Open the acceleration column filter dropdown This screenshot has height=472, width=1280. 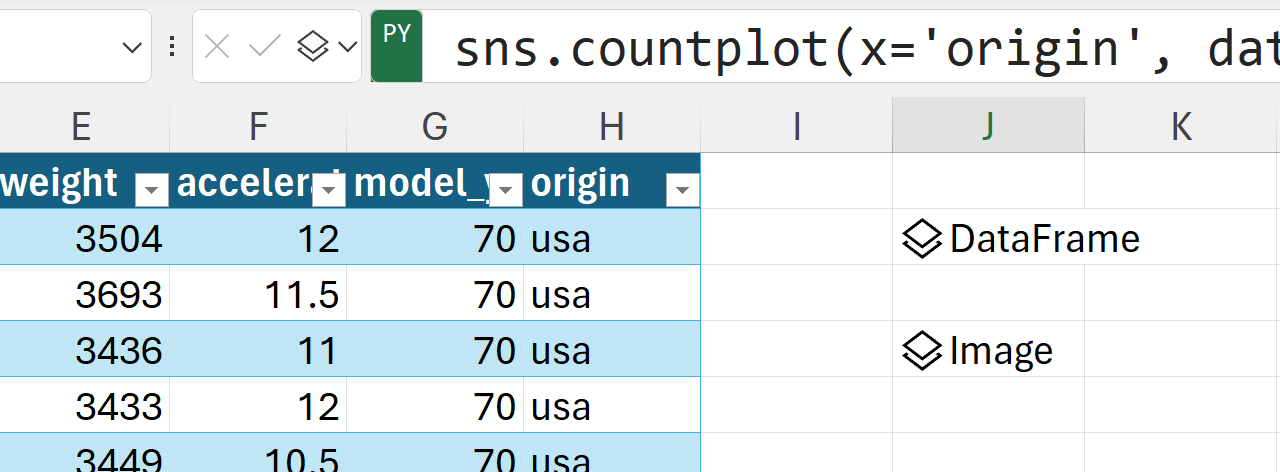point(328,188)
